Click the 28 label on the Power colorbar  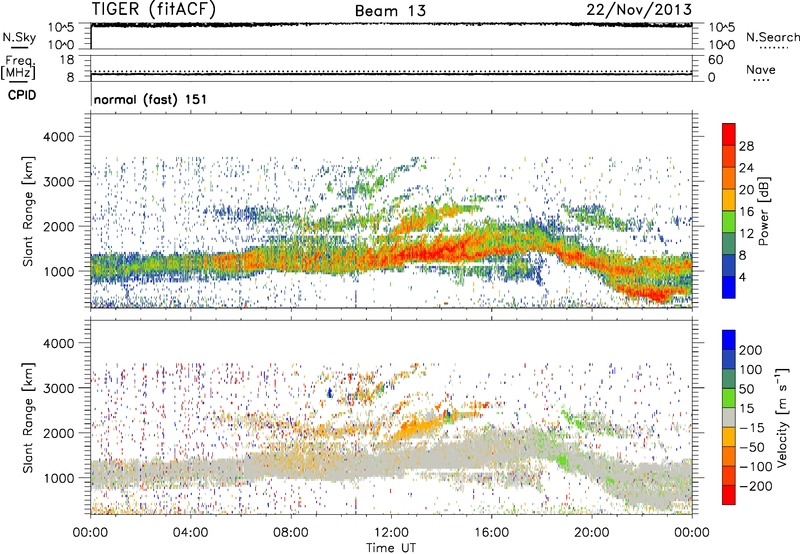[x=746, y=146]
